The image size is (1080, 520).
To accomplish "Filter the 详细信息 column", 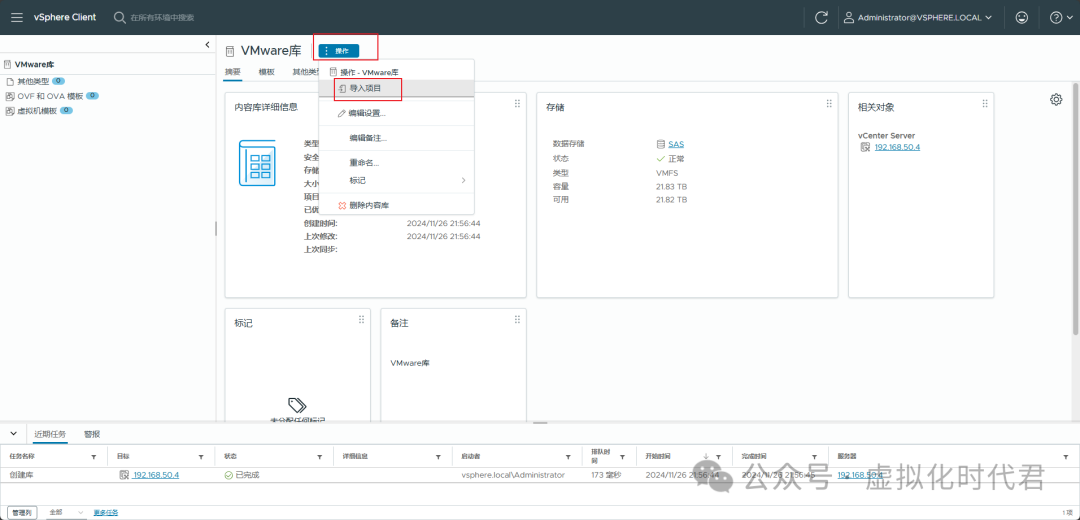I will tap(439, 457).
